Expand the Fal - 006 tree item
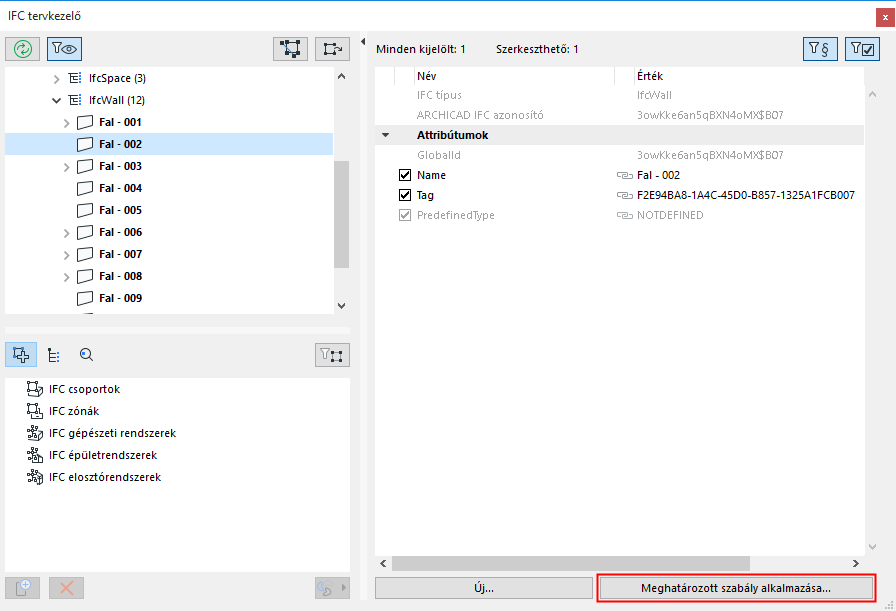Image resolution: width=896 pixels, height=611 pixels. [x=66, y=233]
